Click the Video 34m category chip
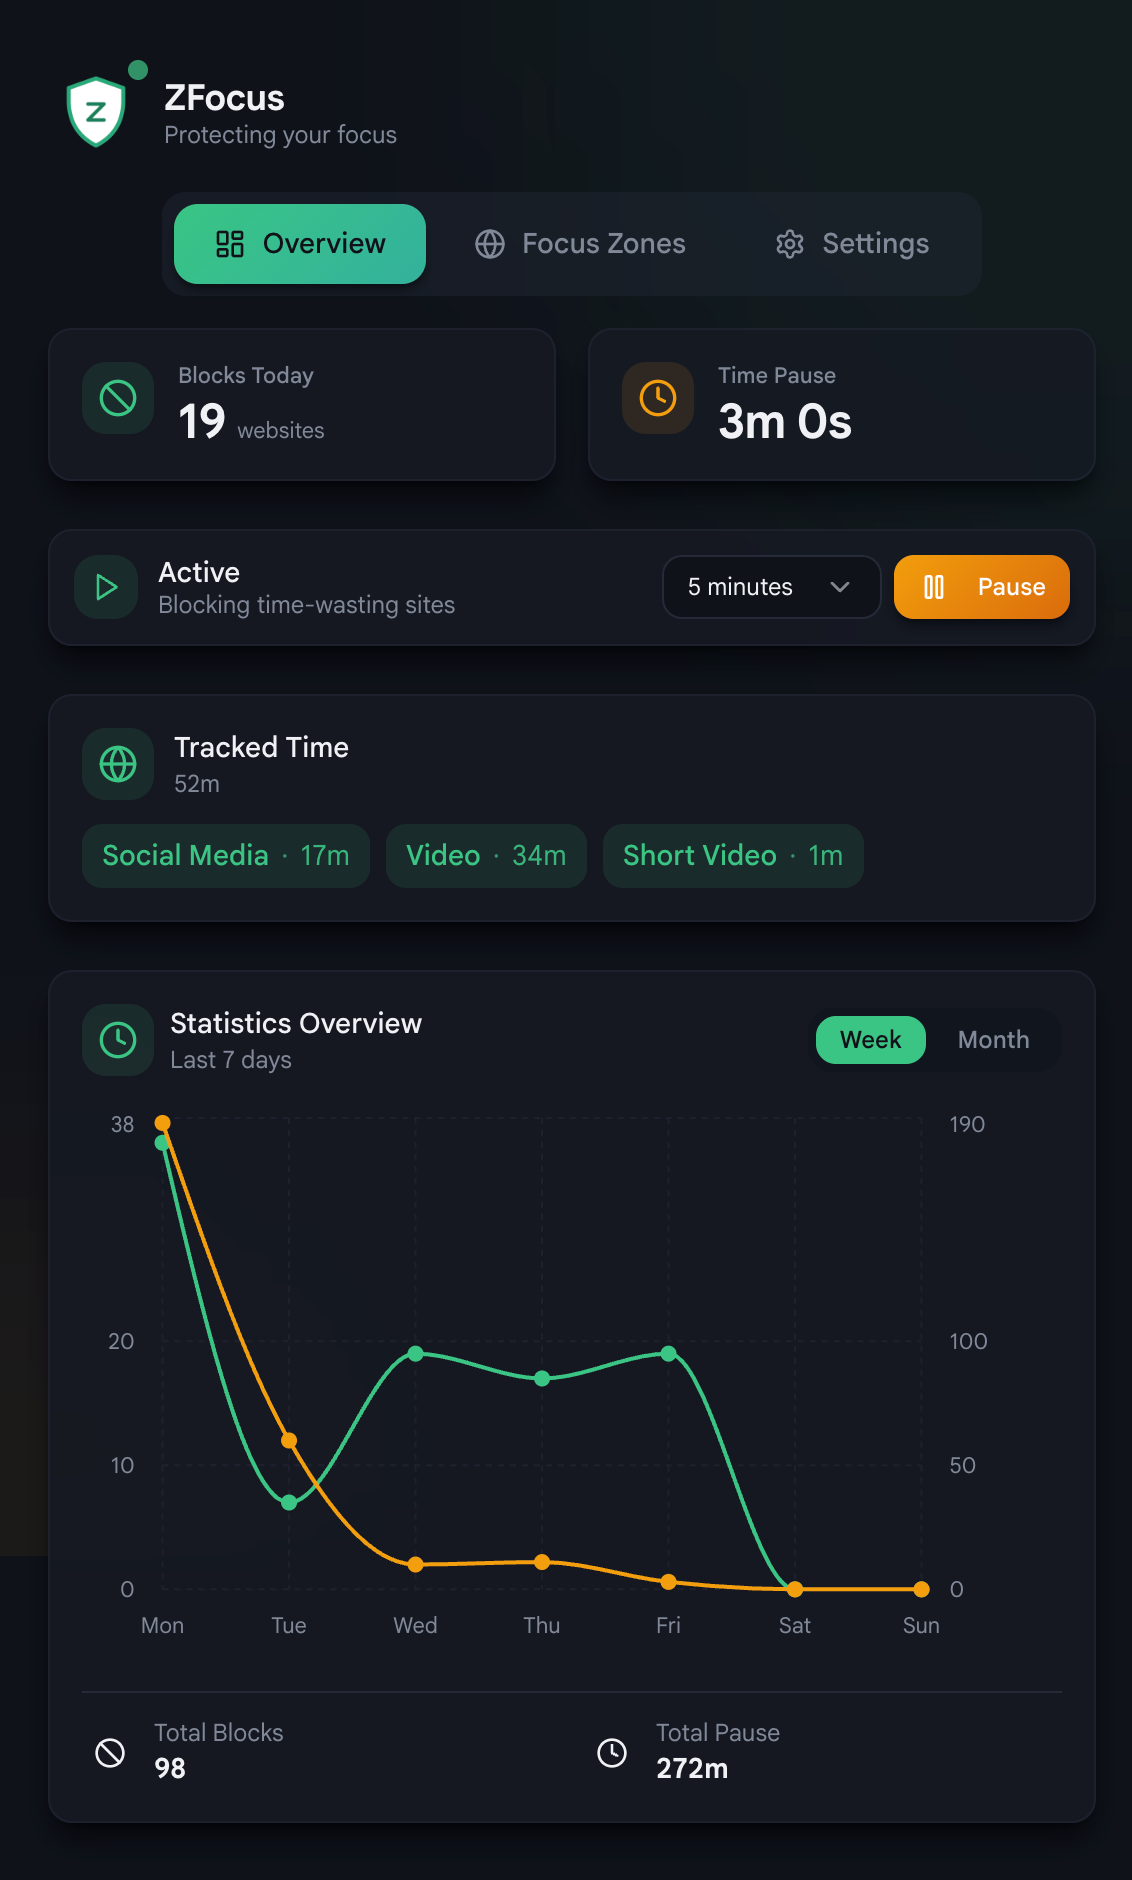 [x=486, y=856]
